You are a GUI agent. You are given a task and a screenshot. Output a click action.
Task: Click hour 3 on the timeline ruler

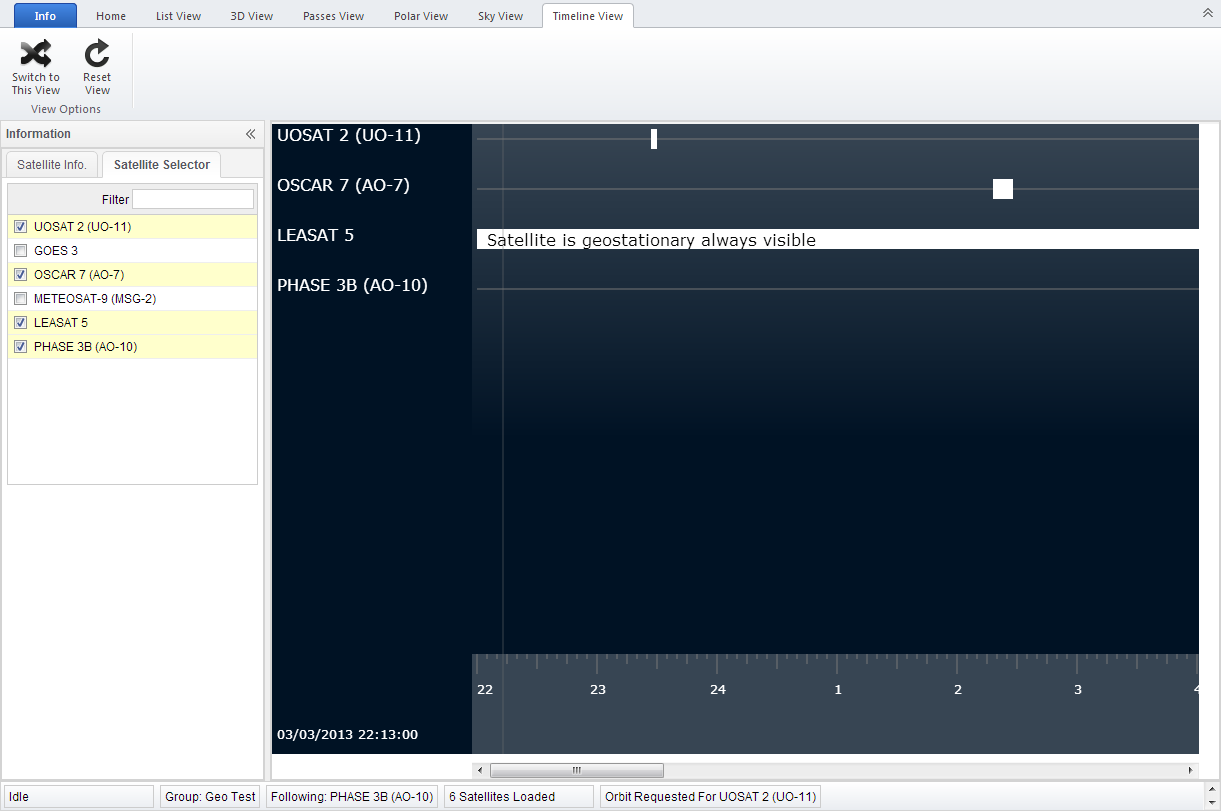point(1078,690)
